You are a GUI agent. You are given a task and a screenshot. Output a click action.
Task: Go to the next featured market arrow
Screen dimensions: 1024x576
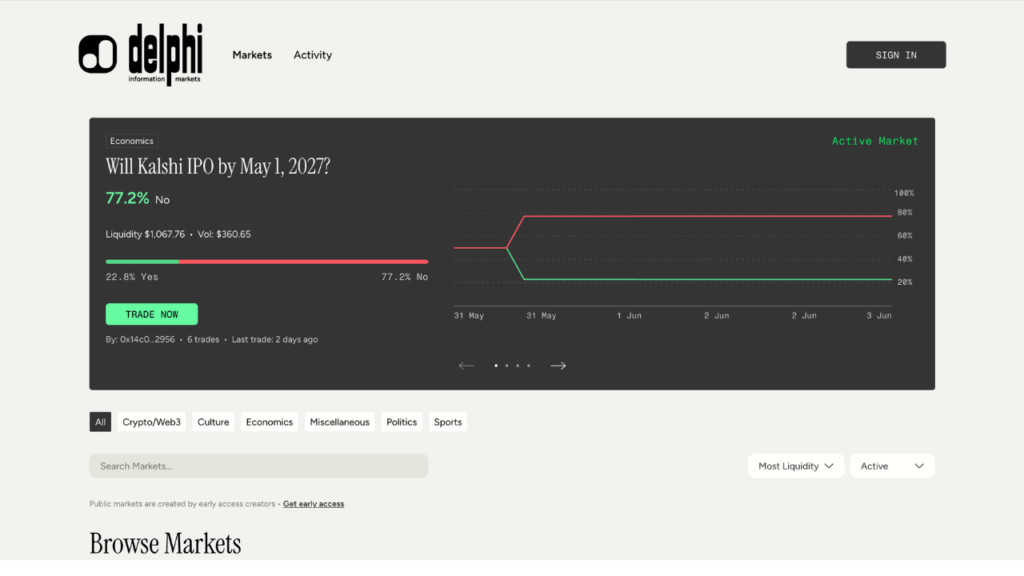[558, 366]
